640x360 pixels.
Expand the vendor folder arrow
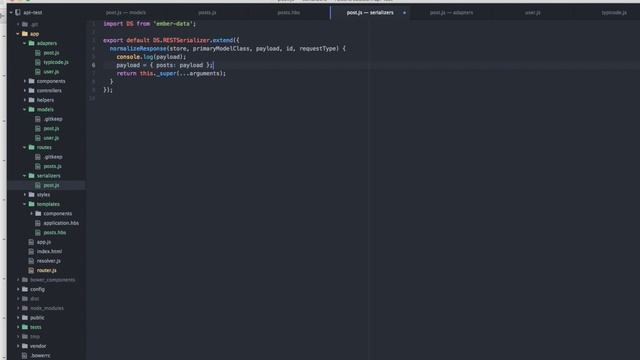pos(18,346)
